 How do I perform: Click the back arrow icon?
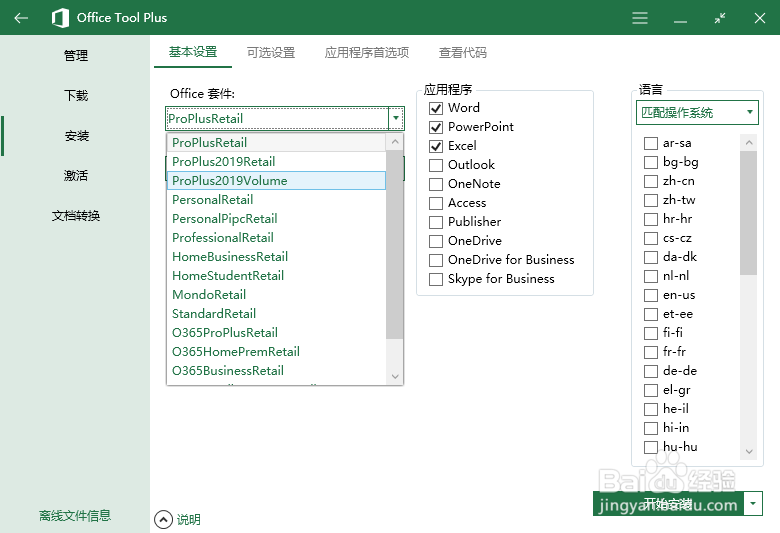(21, 18)
